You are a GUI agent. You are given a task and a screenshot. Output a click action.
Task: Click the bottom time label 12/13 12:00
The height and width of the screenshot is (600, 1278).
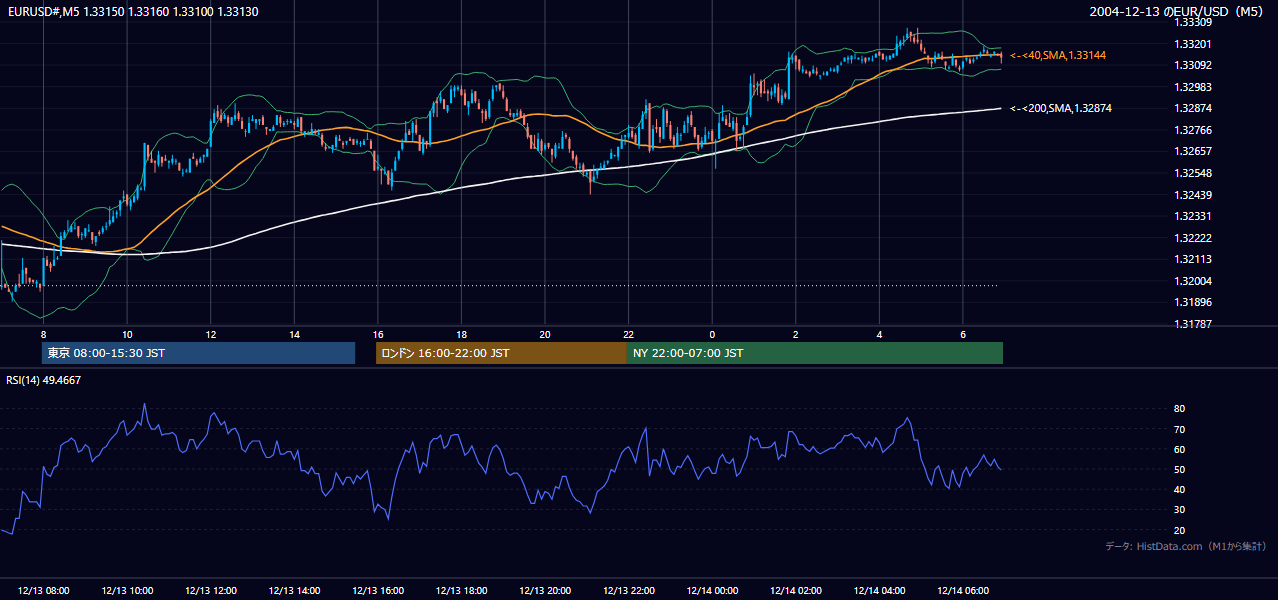[x=210, y=591]
